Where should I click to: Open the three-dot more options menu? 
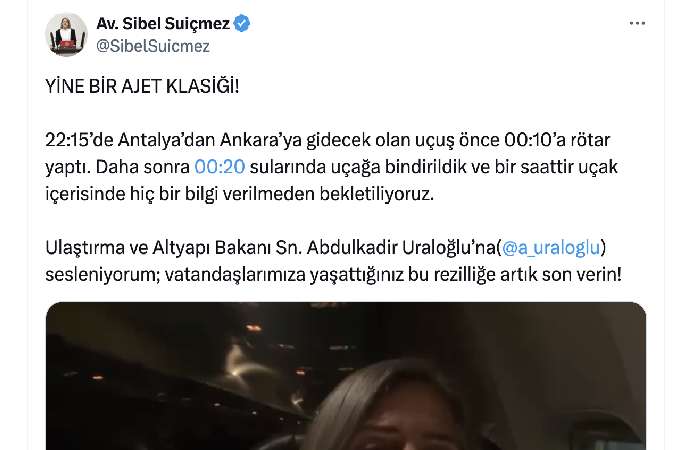[x=637, y=23]
